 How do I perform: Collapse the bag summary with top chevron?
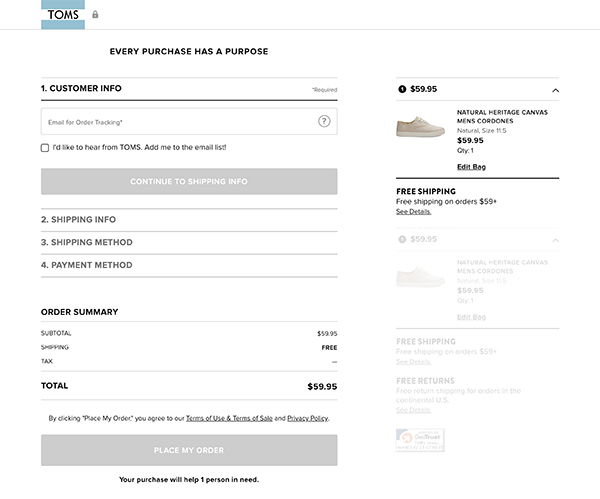[555, 90]
